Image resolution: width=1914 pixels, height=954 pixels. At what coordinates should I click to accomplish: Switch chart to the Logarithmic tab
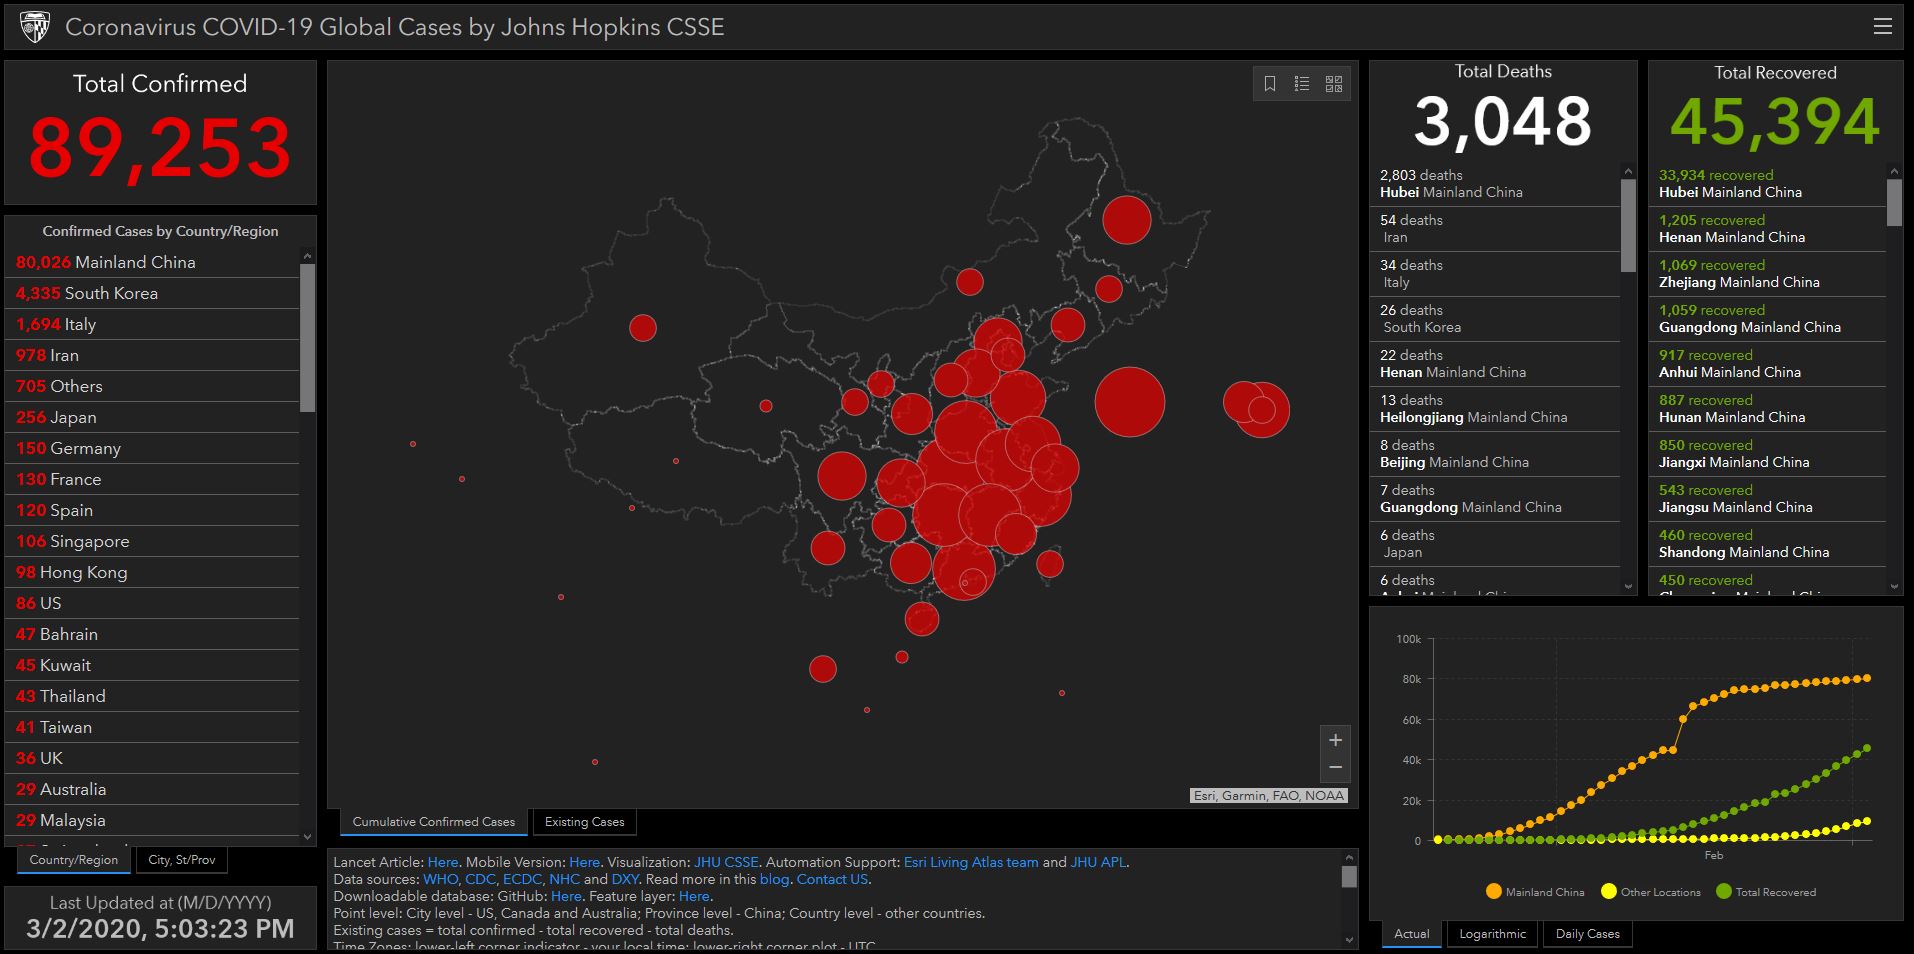1493,934
